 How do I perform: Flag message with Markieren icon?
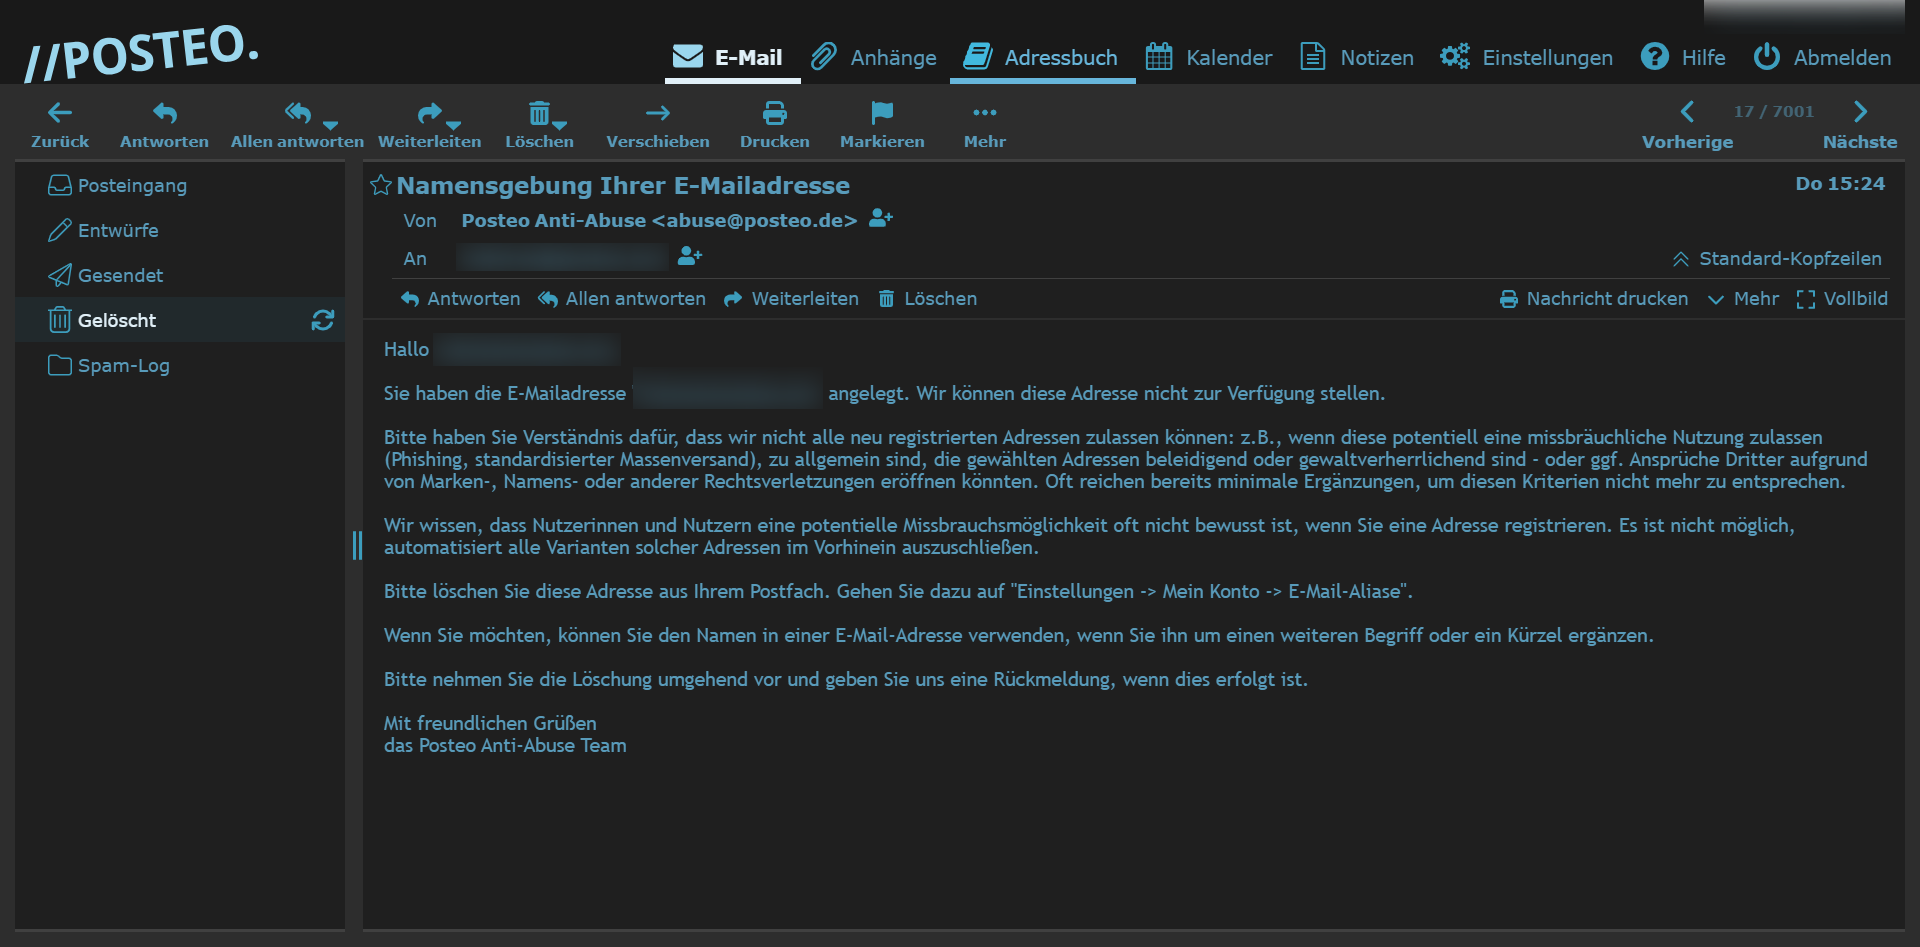(881, 113)
